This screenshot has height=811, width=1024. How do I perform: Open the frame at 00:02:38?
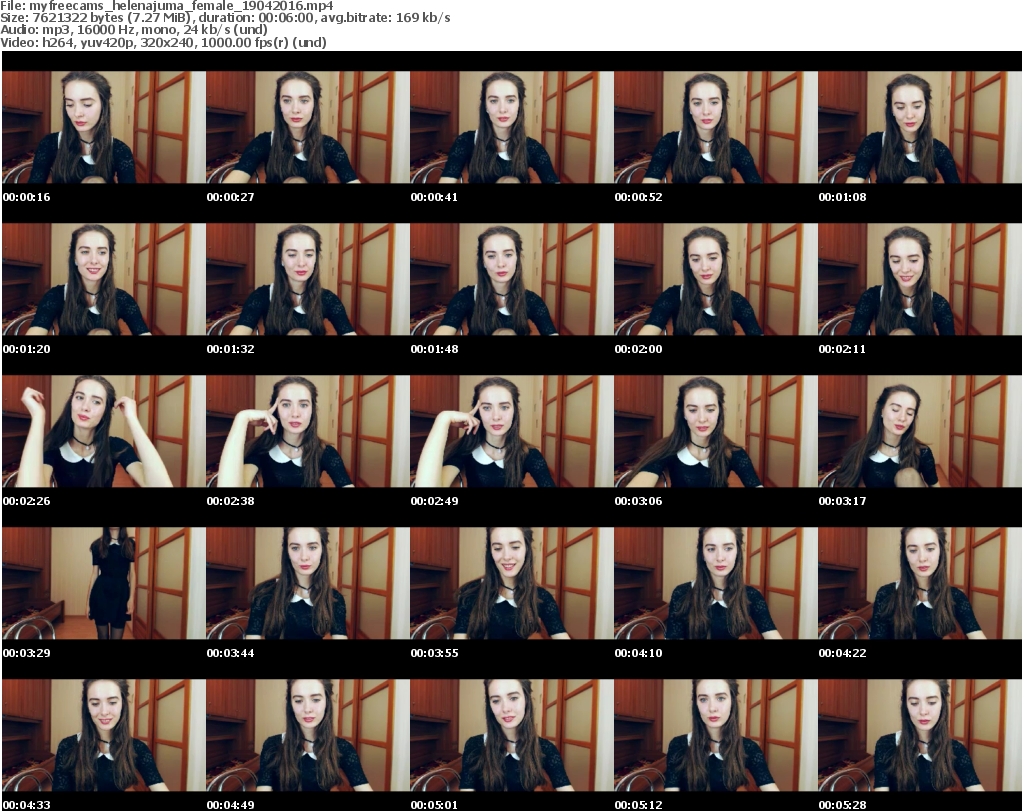click(x=308, y=432)
